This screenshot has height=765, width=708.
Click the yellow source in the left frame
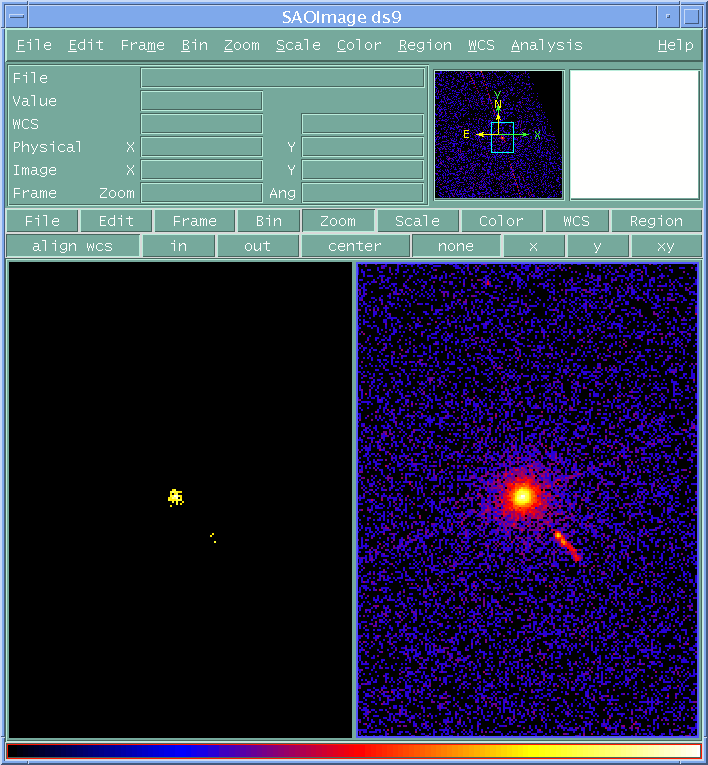click(175, 497)
